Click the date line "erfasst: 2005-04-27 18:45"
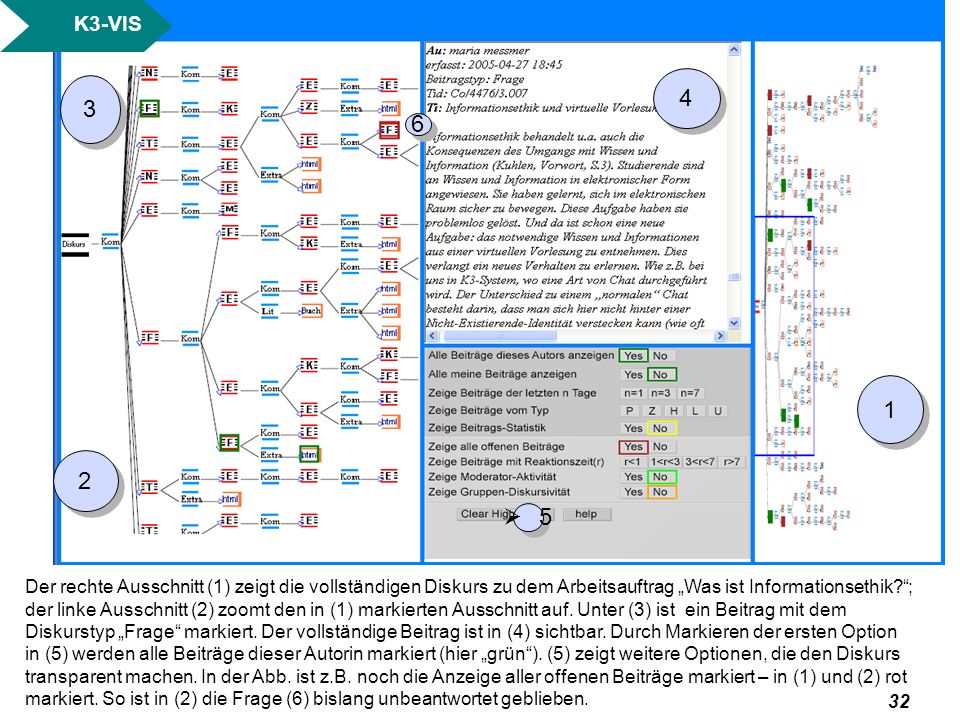Screen dimensions: 960x720 coord(494,64)
